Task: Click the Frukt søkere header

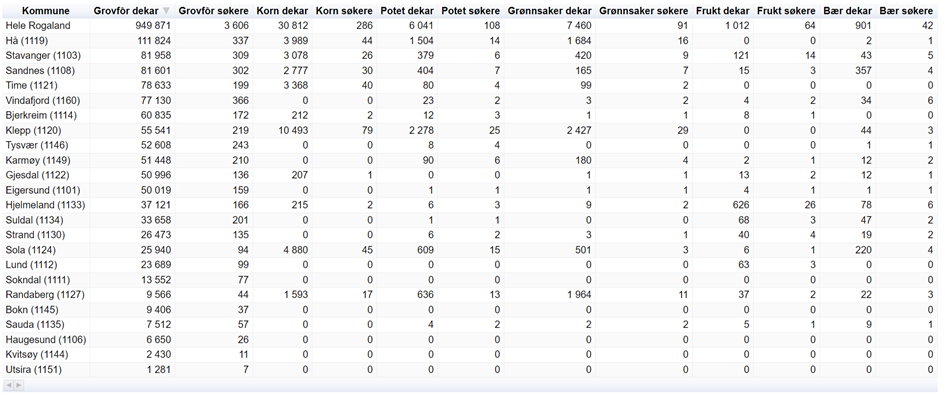Action: [x=786, y=11]
